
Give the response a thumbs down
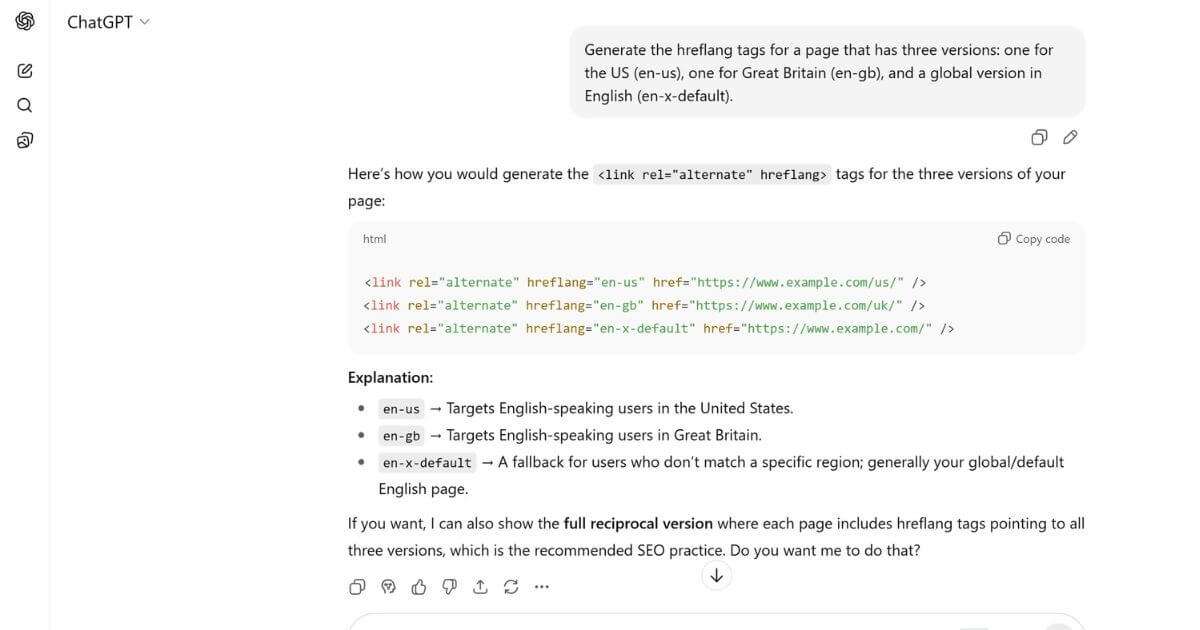click(450, 586)
